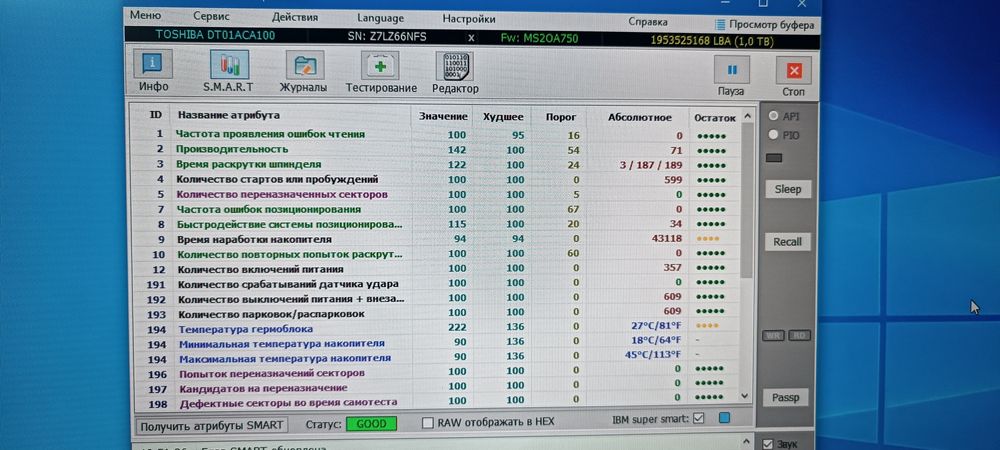Click the blue square next to IBM super smart
The image size is (1000, 450).
click(724, 419)
